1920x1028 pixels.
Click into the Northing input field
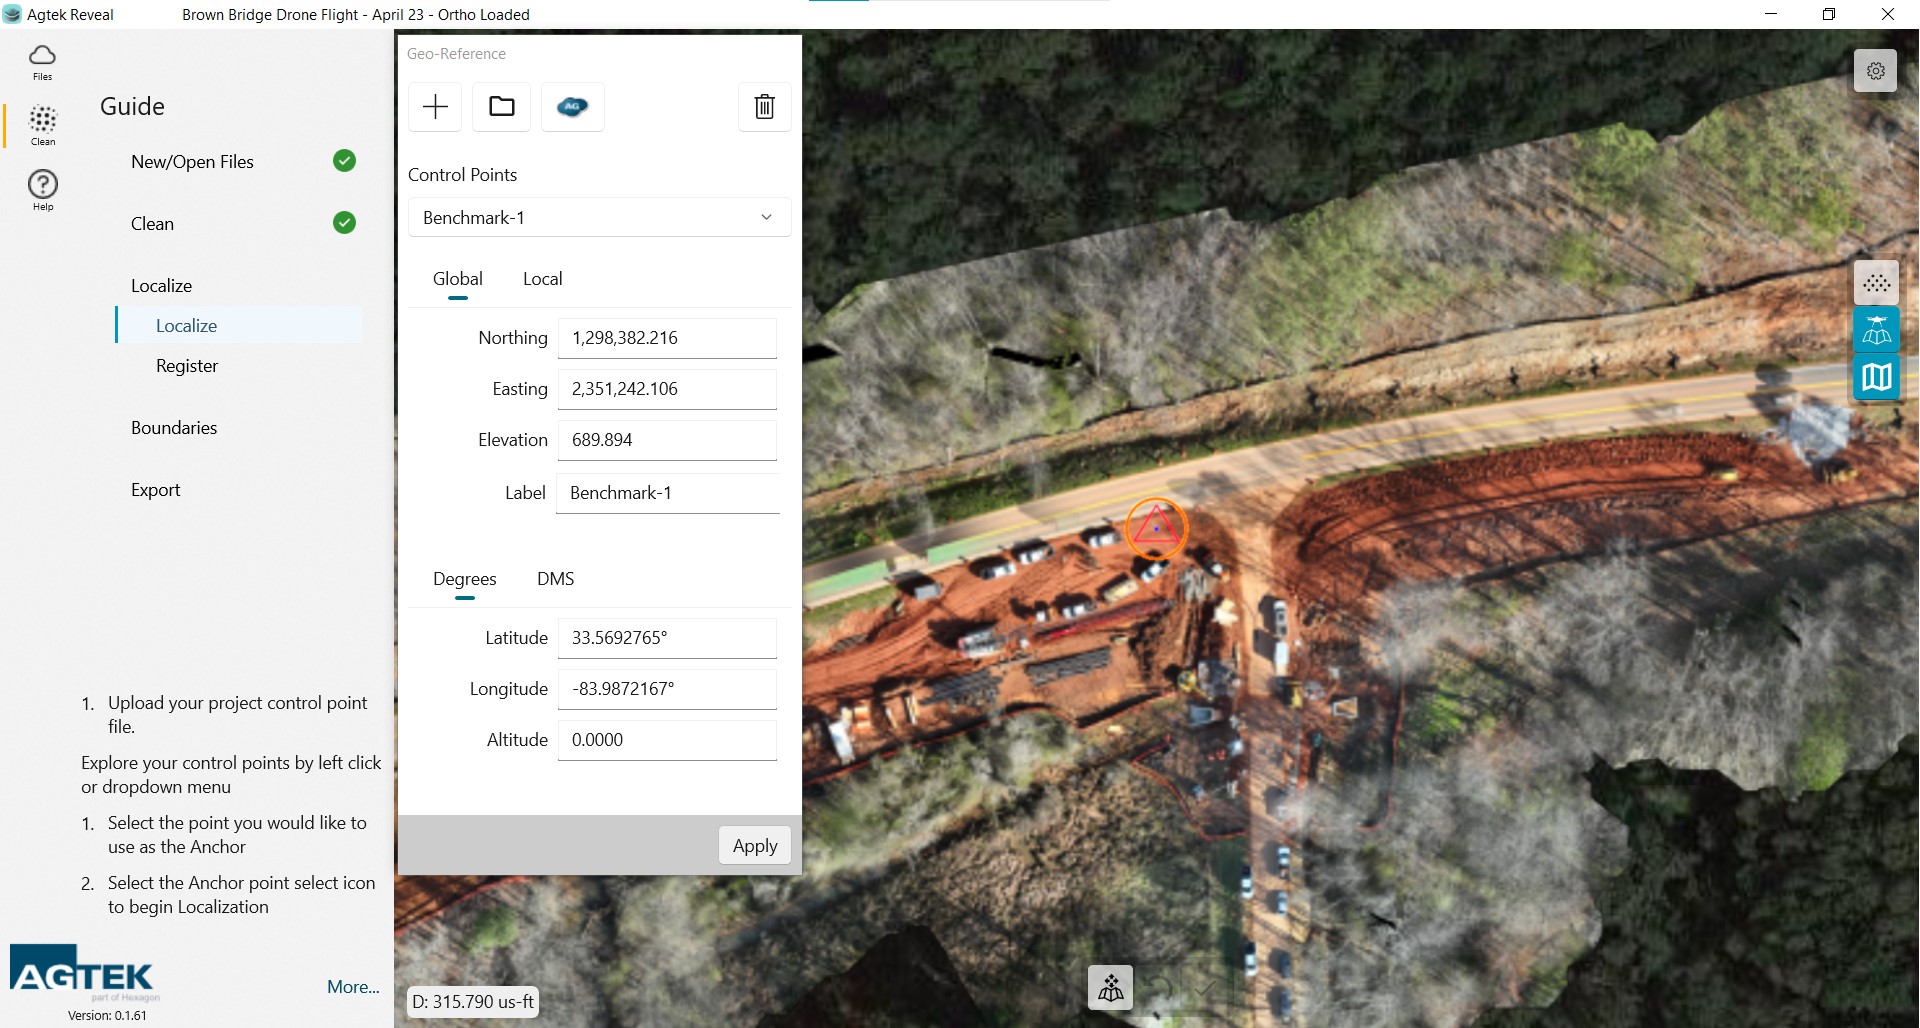click(x=666, y=339)
